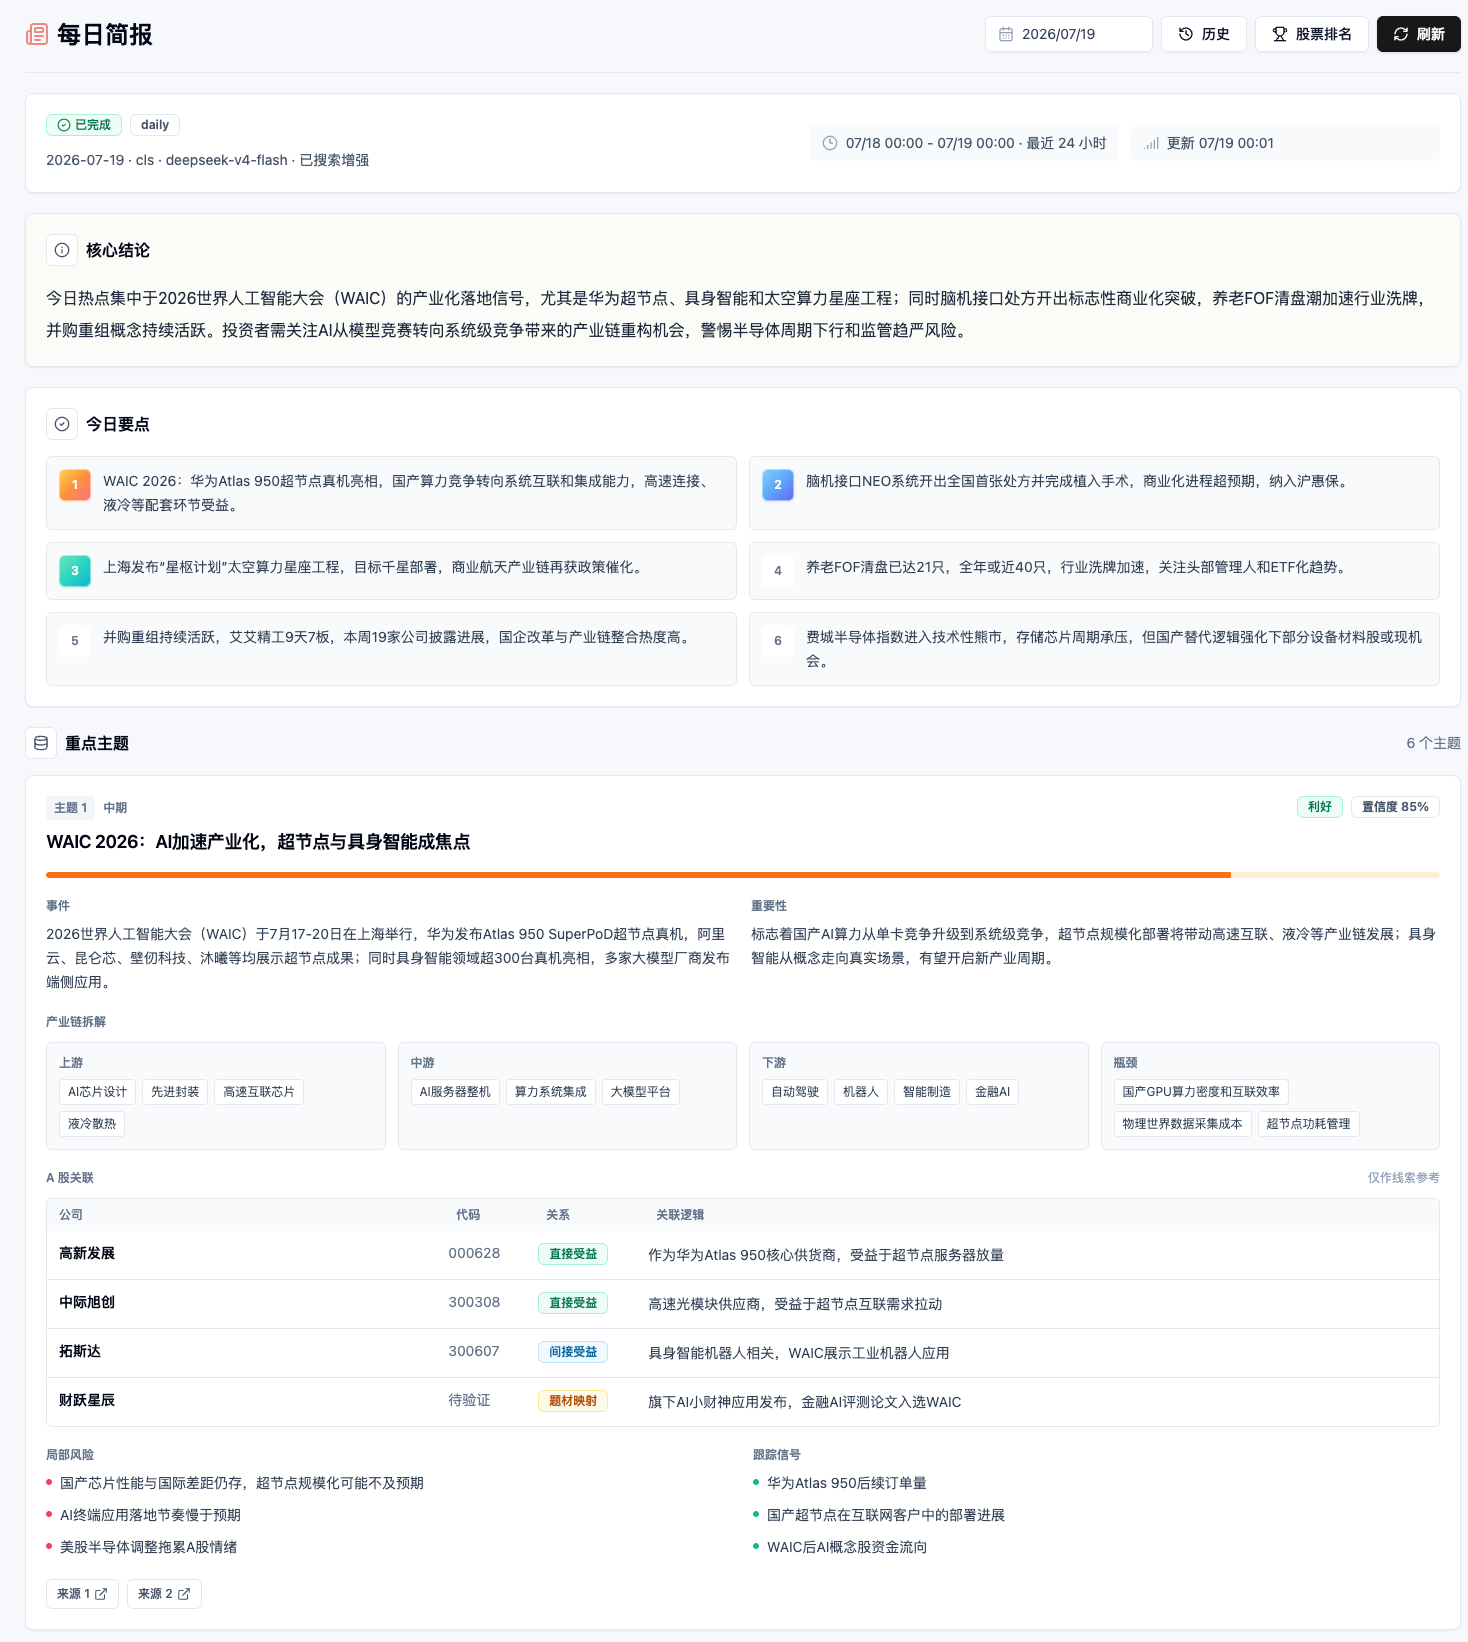Click the 题材映射 tag for 财跃星辰
Viewport: 1468px width, 1642px height.
point(573,1401)
